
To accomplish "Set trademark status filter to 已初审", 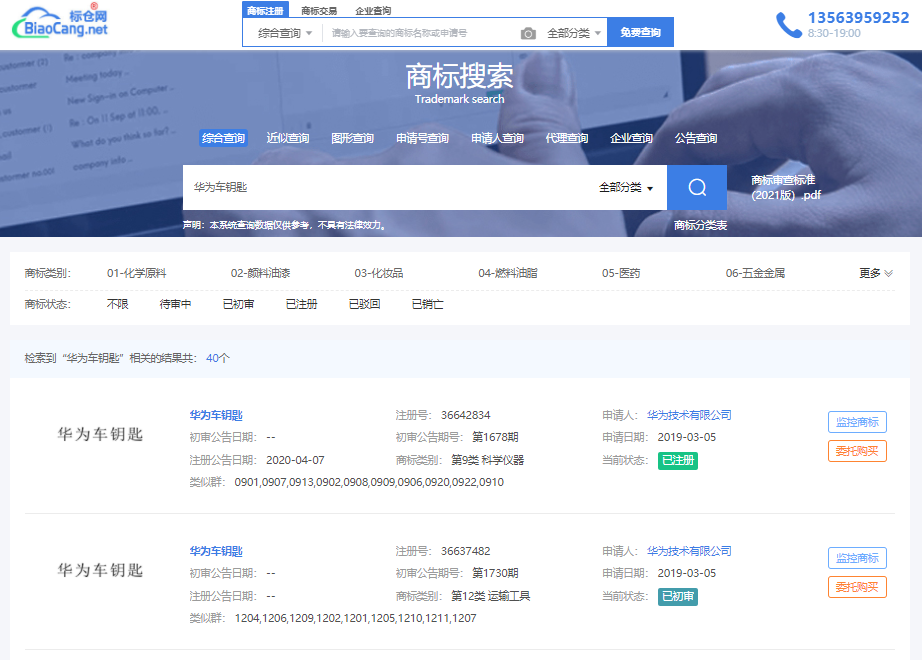I will point(238,304).
